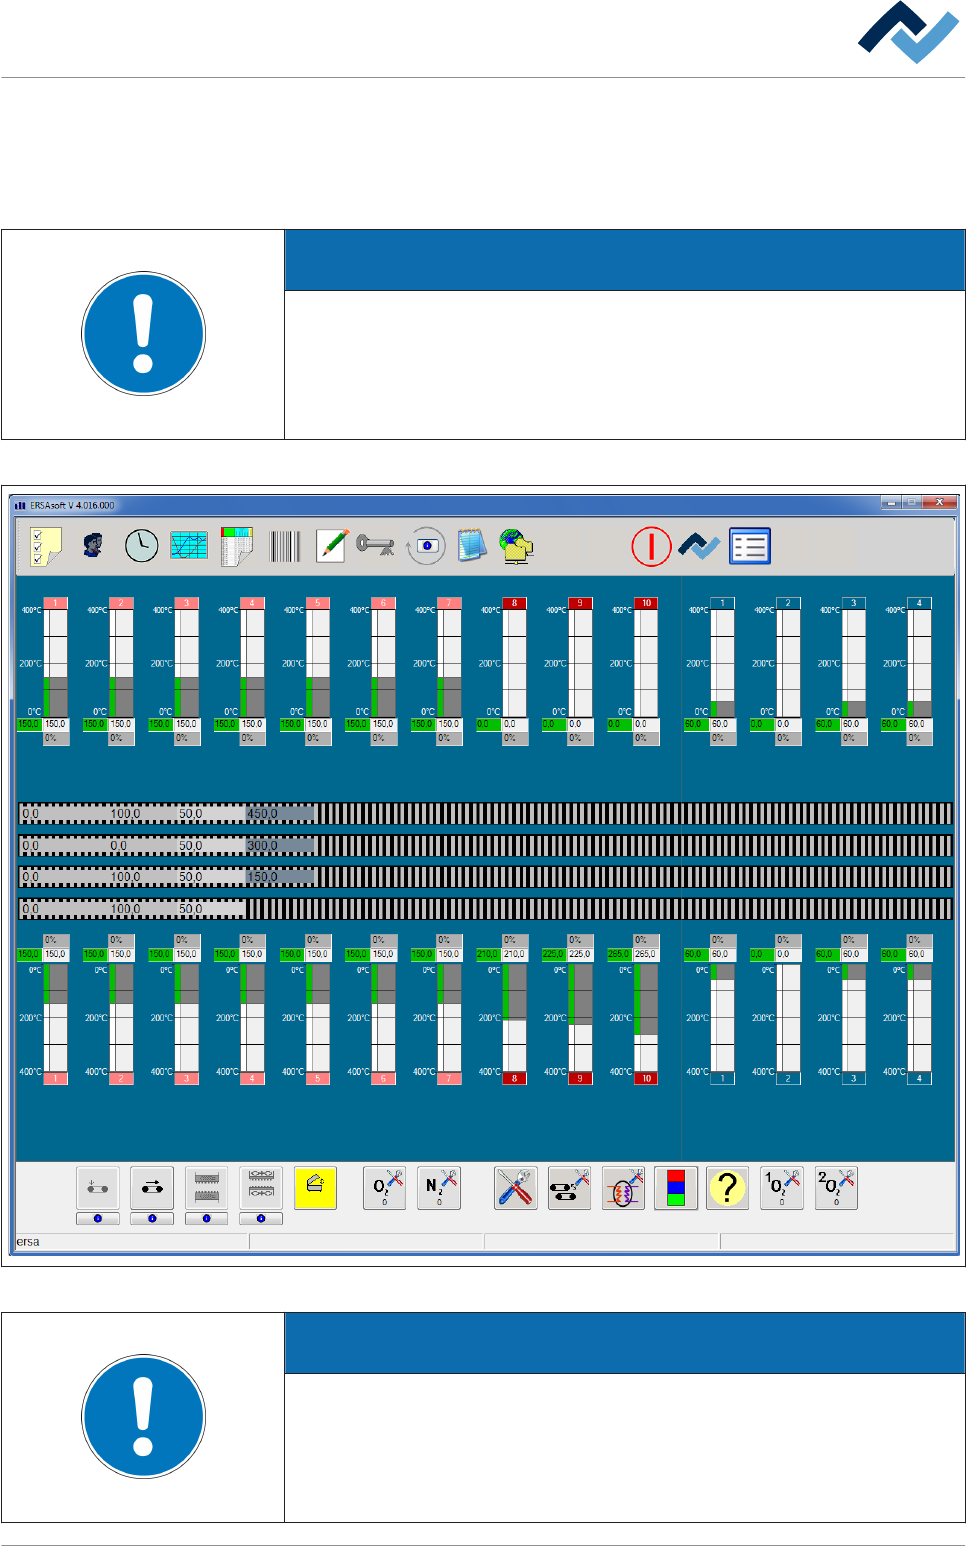
Task: Toggle indicator below the conveyor arrow button
Action: (152, 1218)
